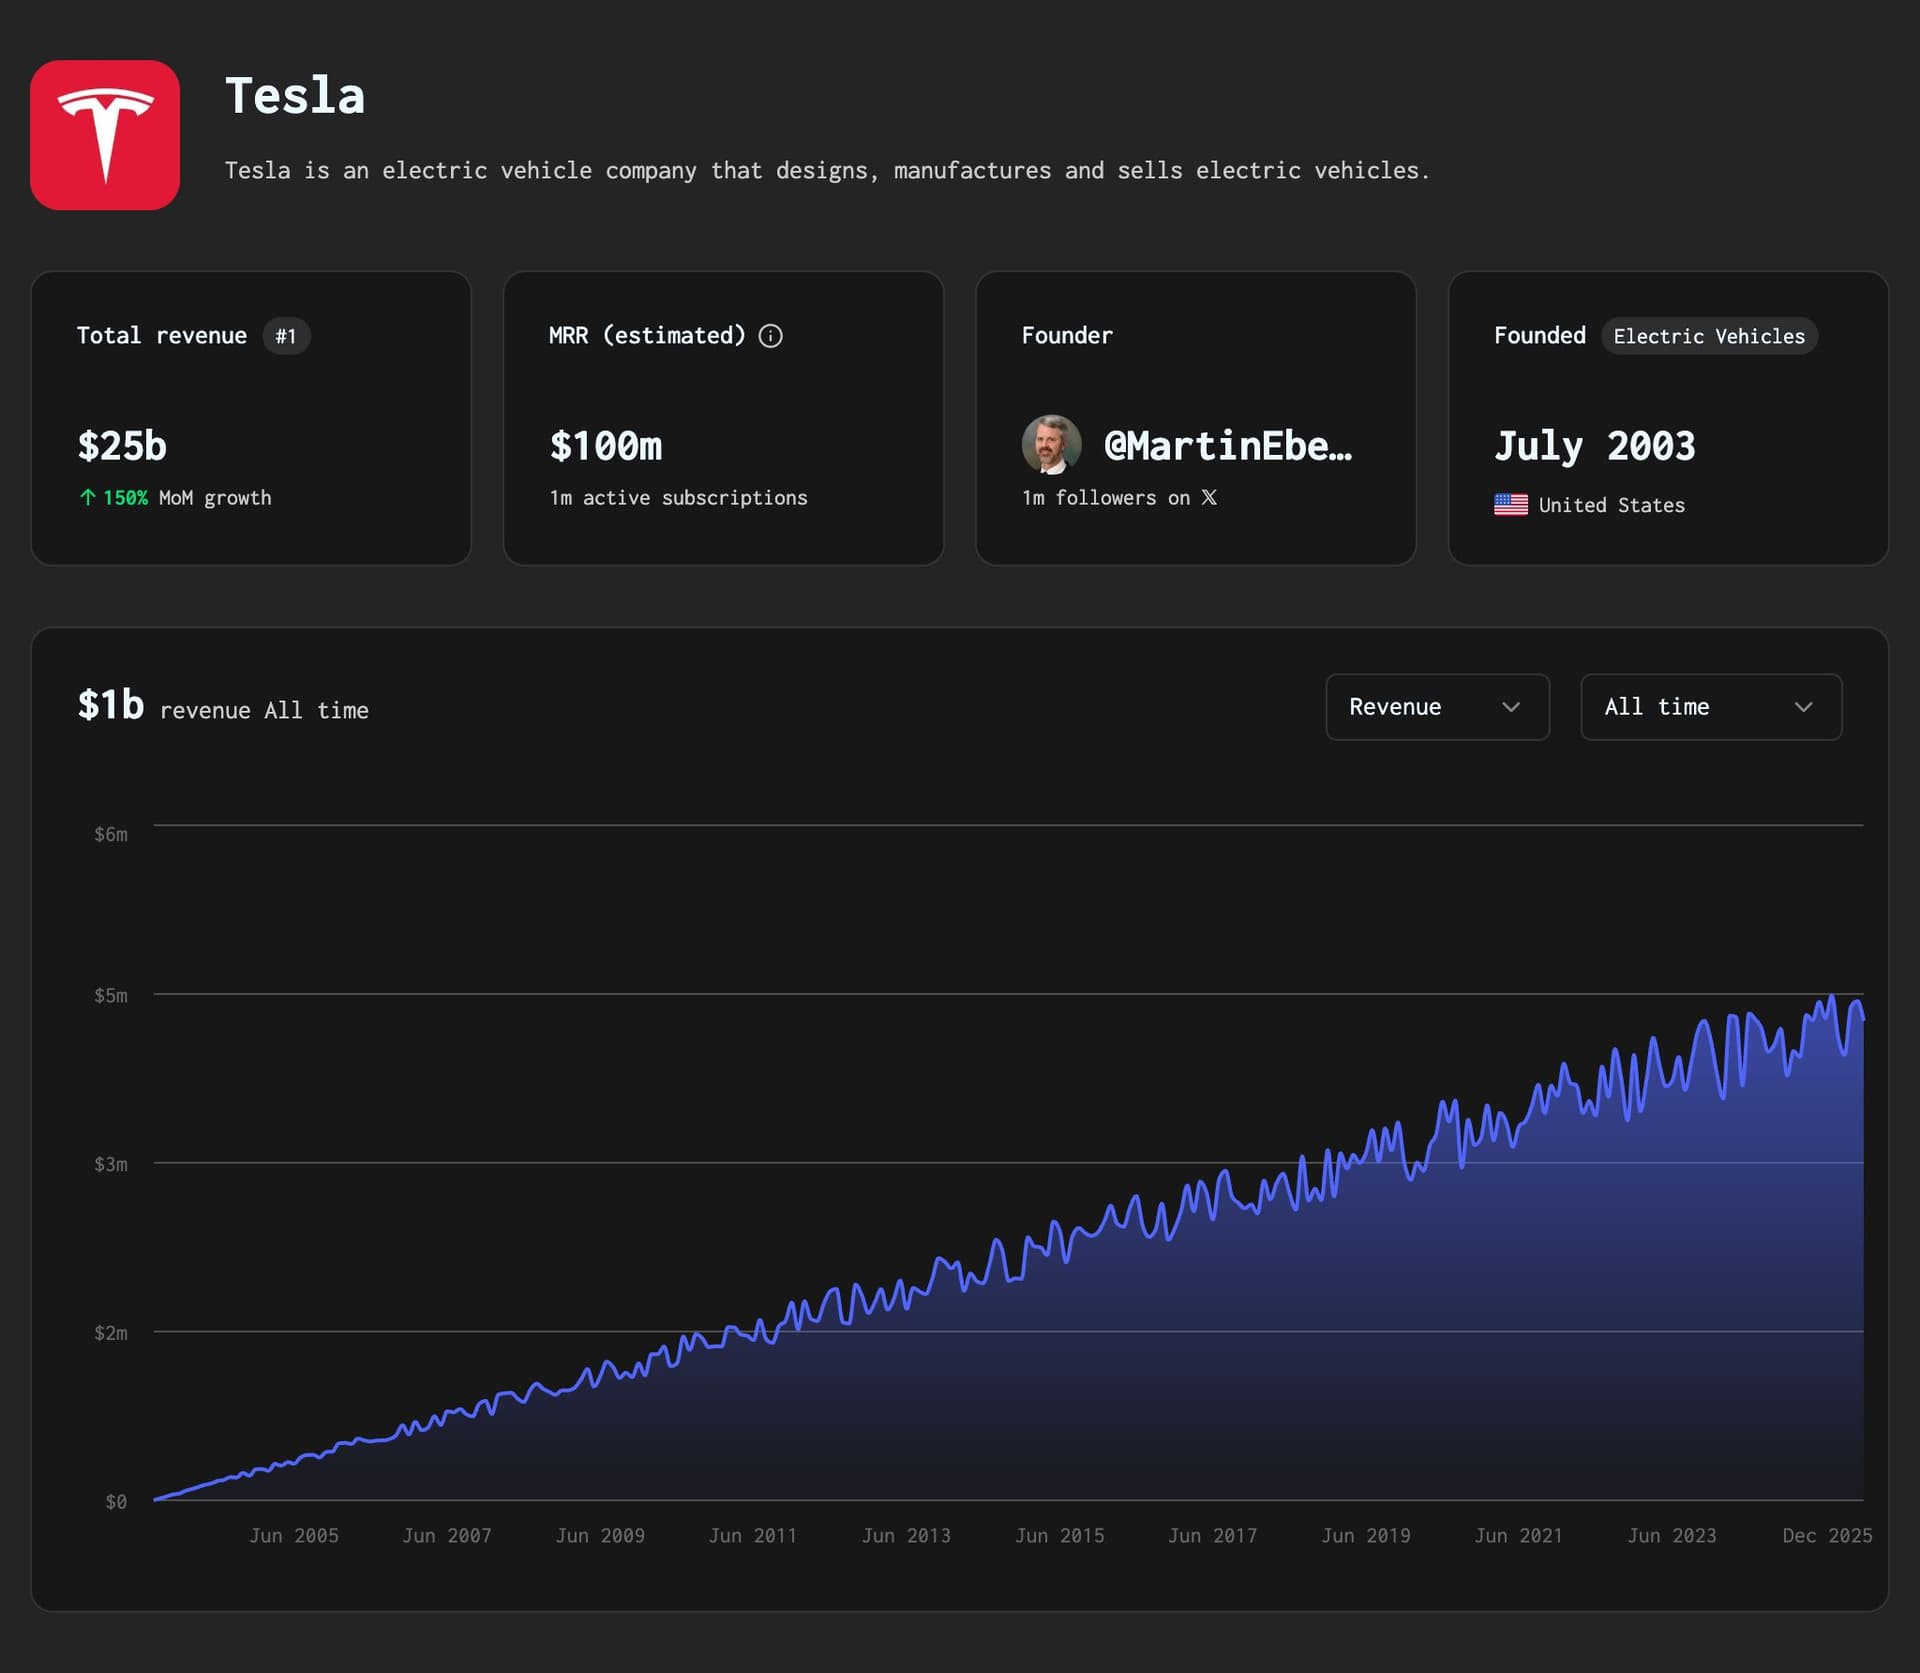
Task: Click the MRR $100m value
Action: click(x=606, y=446)
